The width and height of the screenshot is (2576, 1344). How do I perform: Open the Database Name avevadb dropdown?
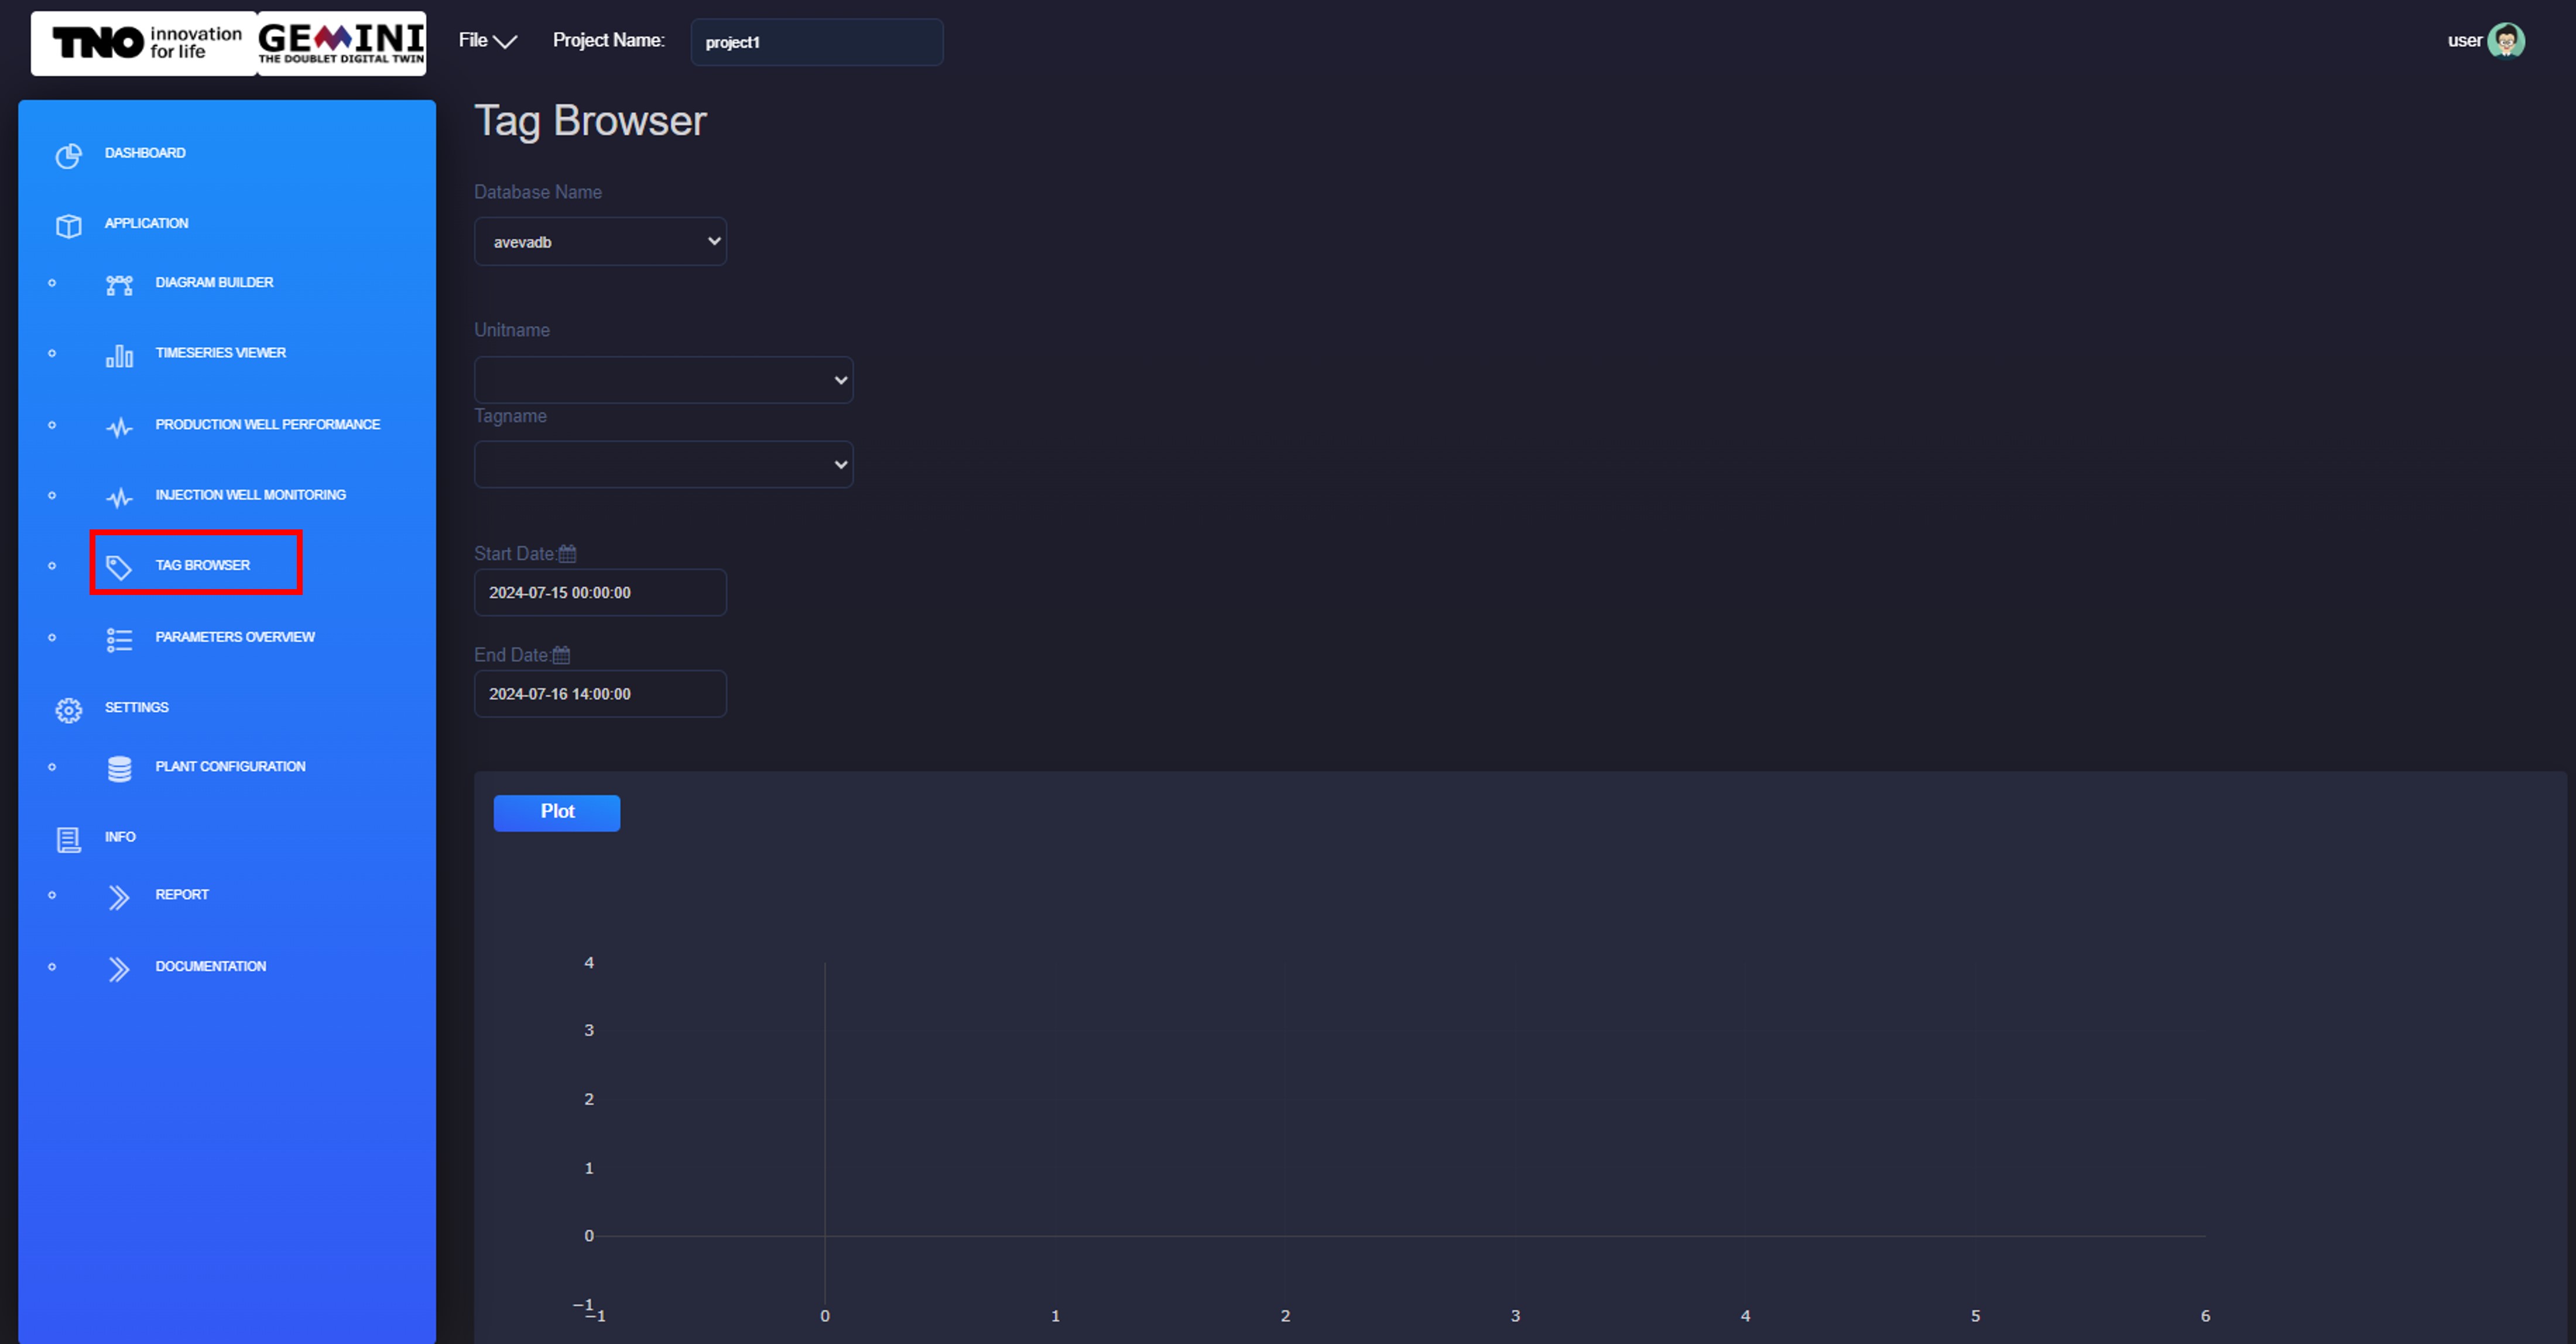coord(600,242)
